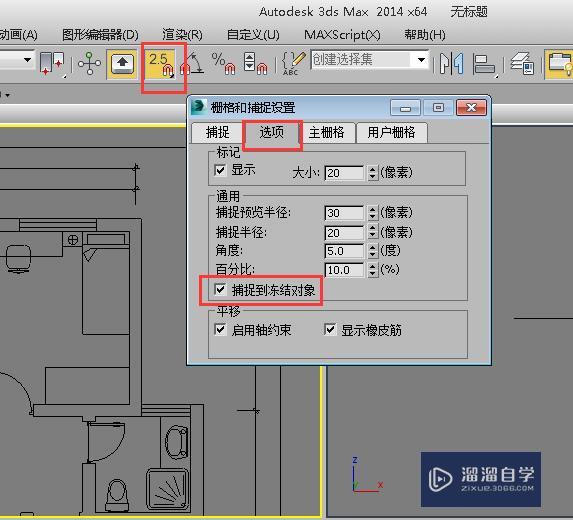573x520 pixels.
Task: Switch to the 主栅格 tab
Action: tap(326, 132)
